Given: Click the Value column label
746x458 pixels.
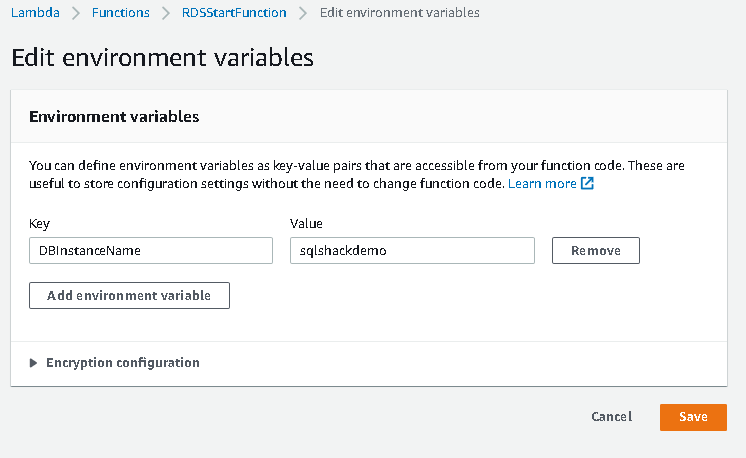Looking at the screenshot, I should click(x=306, y=224).
